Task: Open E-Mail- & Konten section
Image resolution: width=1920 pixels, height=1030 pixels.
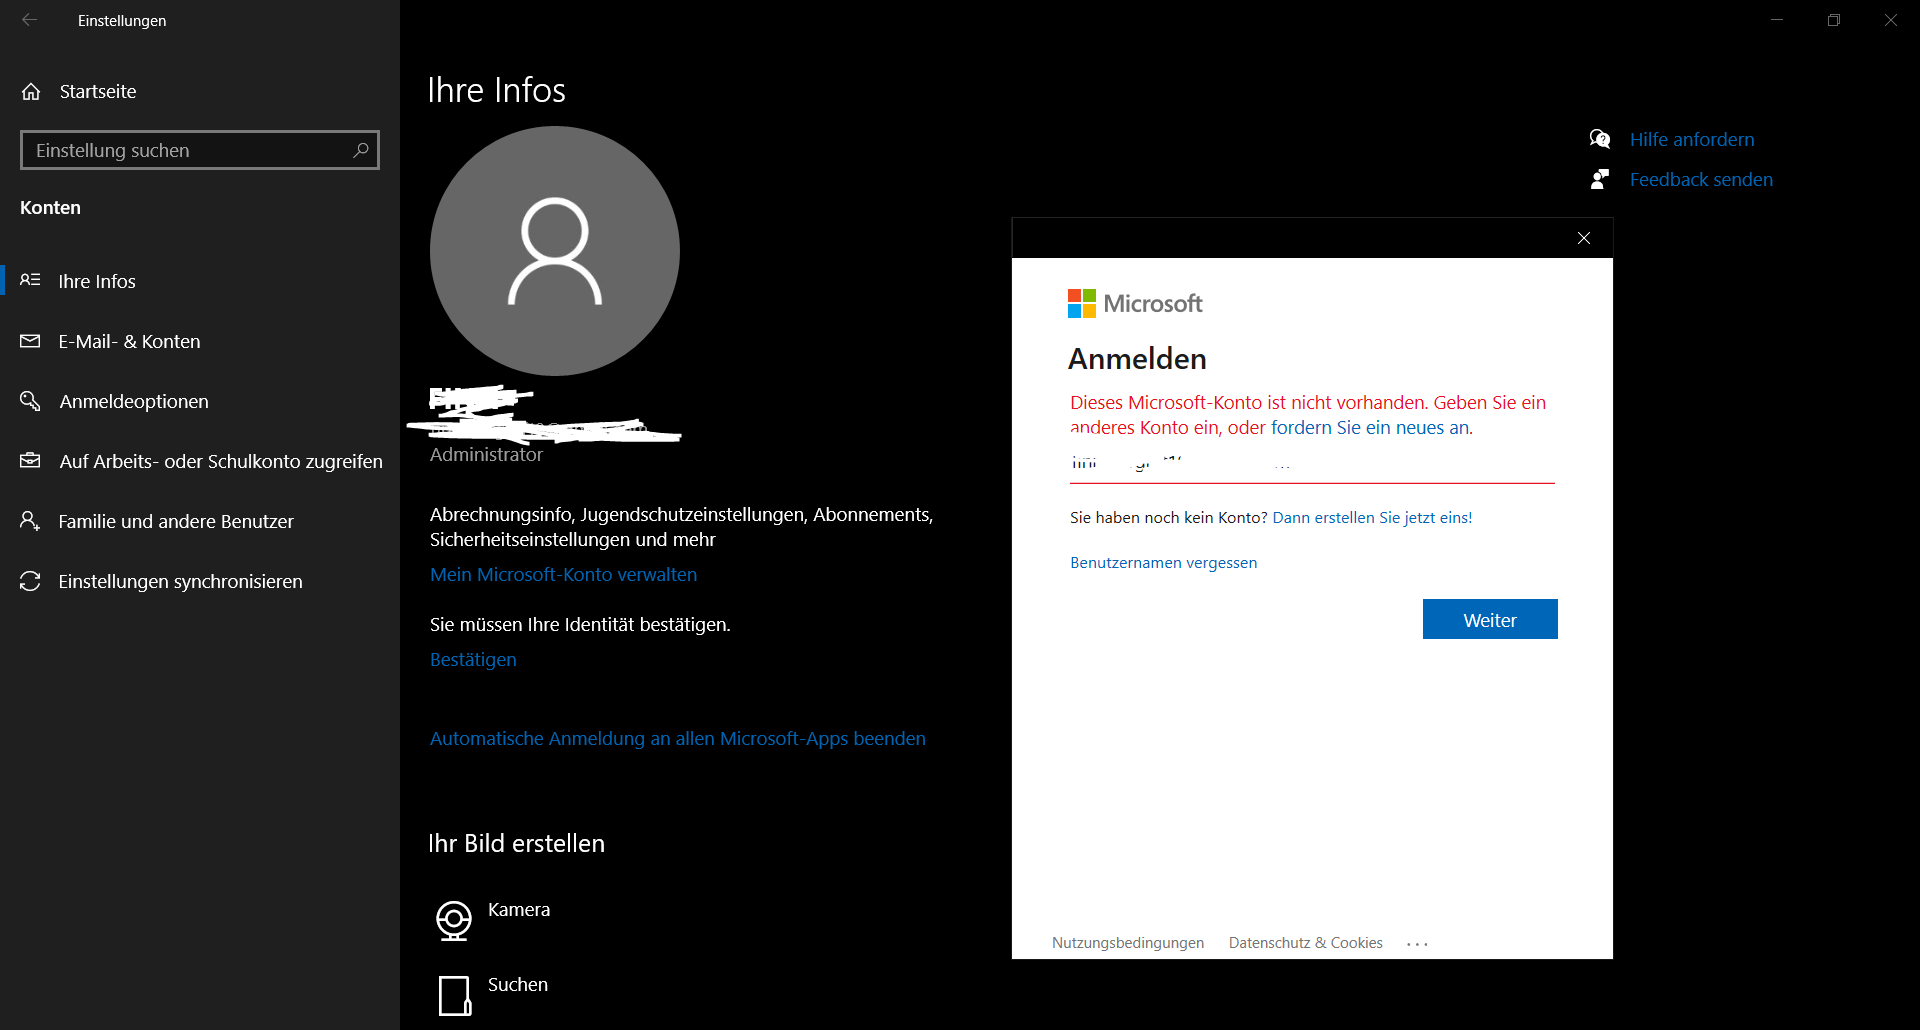Action: 200,341
